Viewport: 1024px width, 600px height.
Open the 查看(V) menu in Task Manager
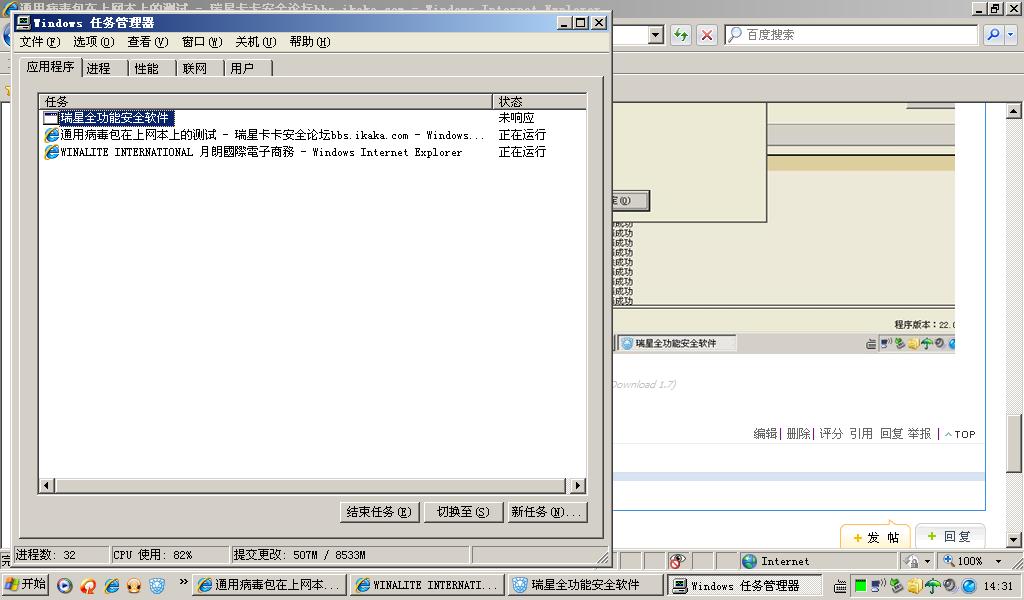tap(148, 42)
